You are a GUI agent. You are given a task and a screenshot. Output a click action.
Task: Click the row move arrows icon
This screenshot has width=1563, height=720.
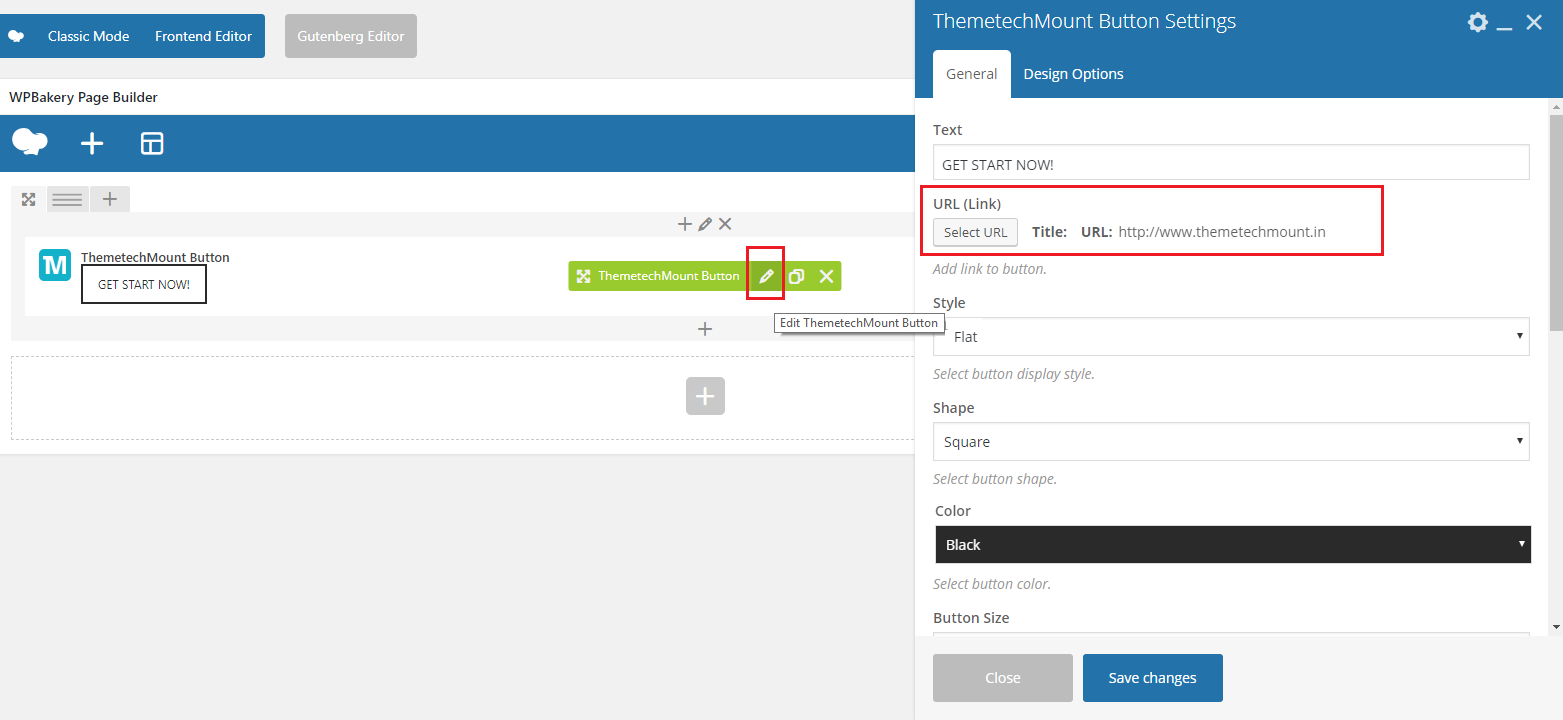pyautogui.click(x=29, y=199)
